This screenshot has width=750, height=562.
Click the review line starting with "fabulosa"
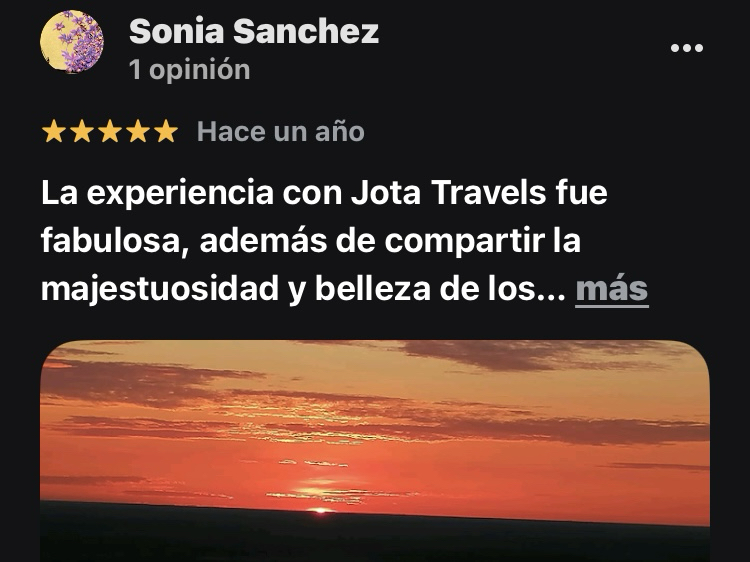[311, 241]
